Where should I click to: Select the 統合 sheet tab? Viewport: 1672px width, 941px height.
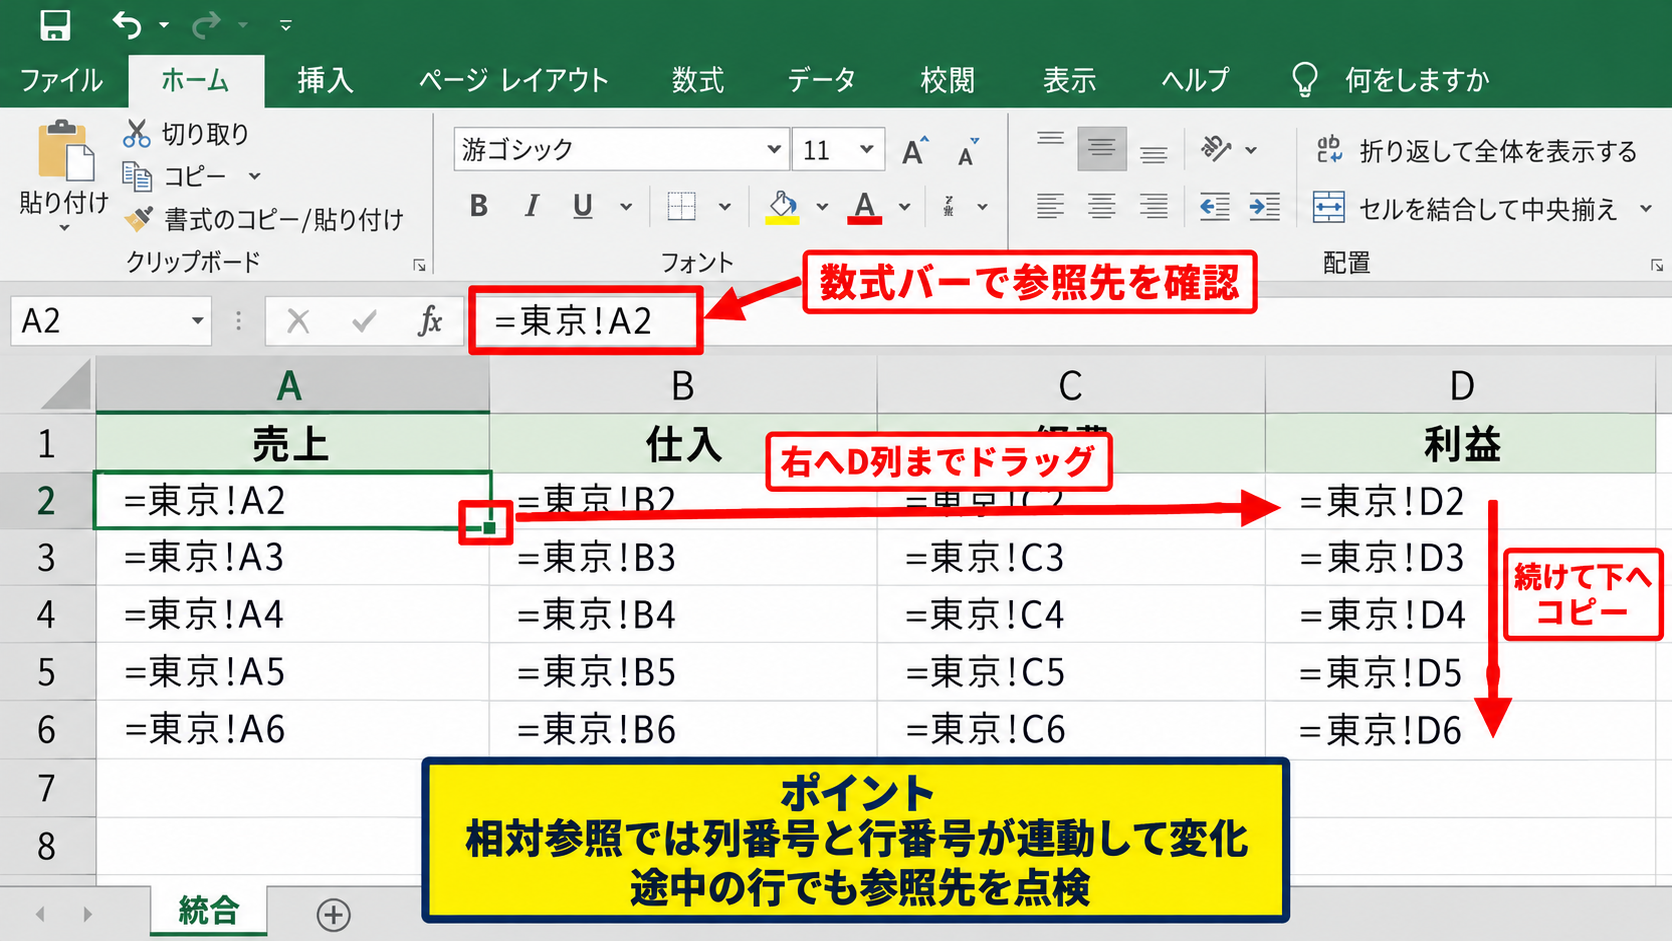click(209, 910)
